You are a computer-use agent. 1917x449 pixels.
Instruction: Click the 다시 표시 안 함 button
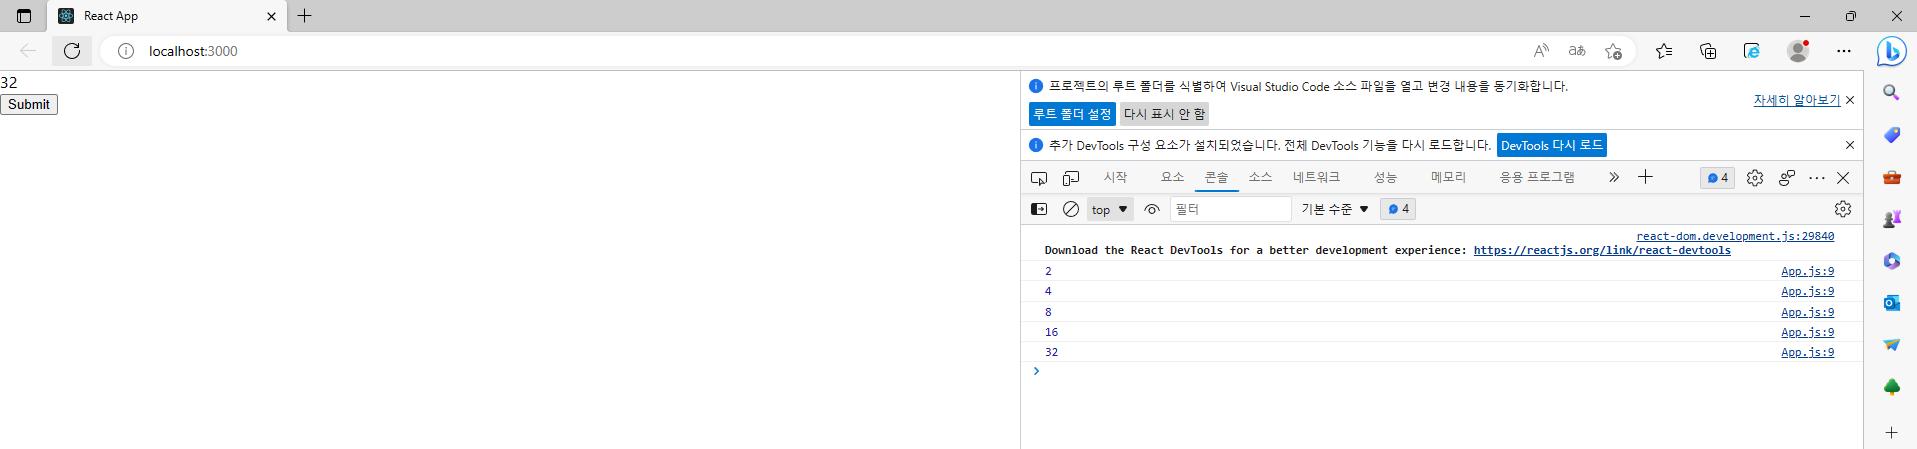click(1164, 114)
